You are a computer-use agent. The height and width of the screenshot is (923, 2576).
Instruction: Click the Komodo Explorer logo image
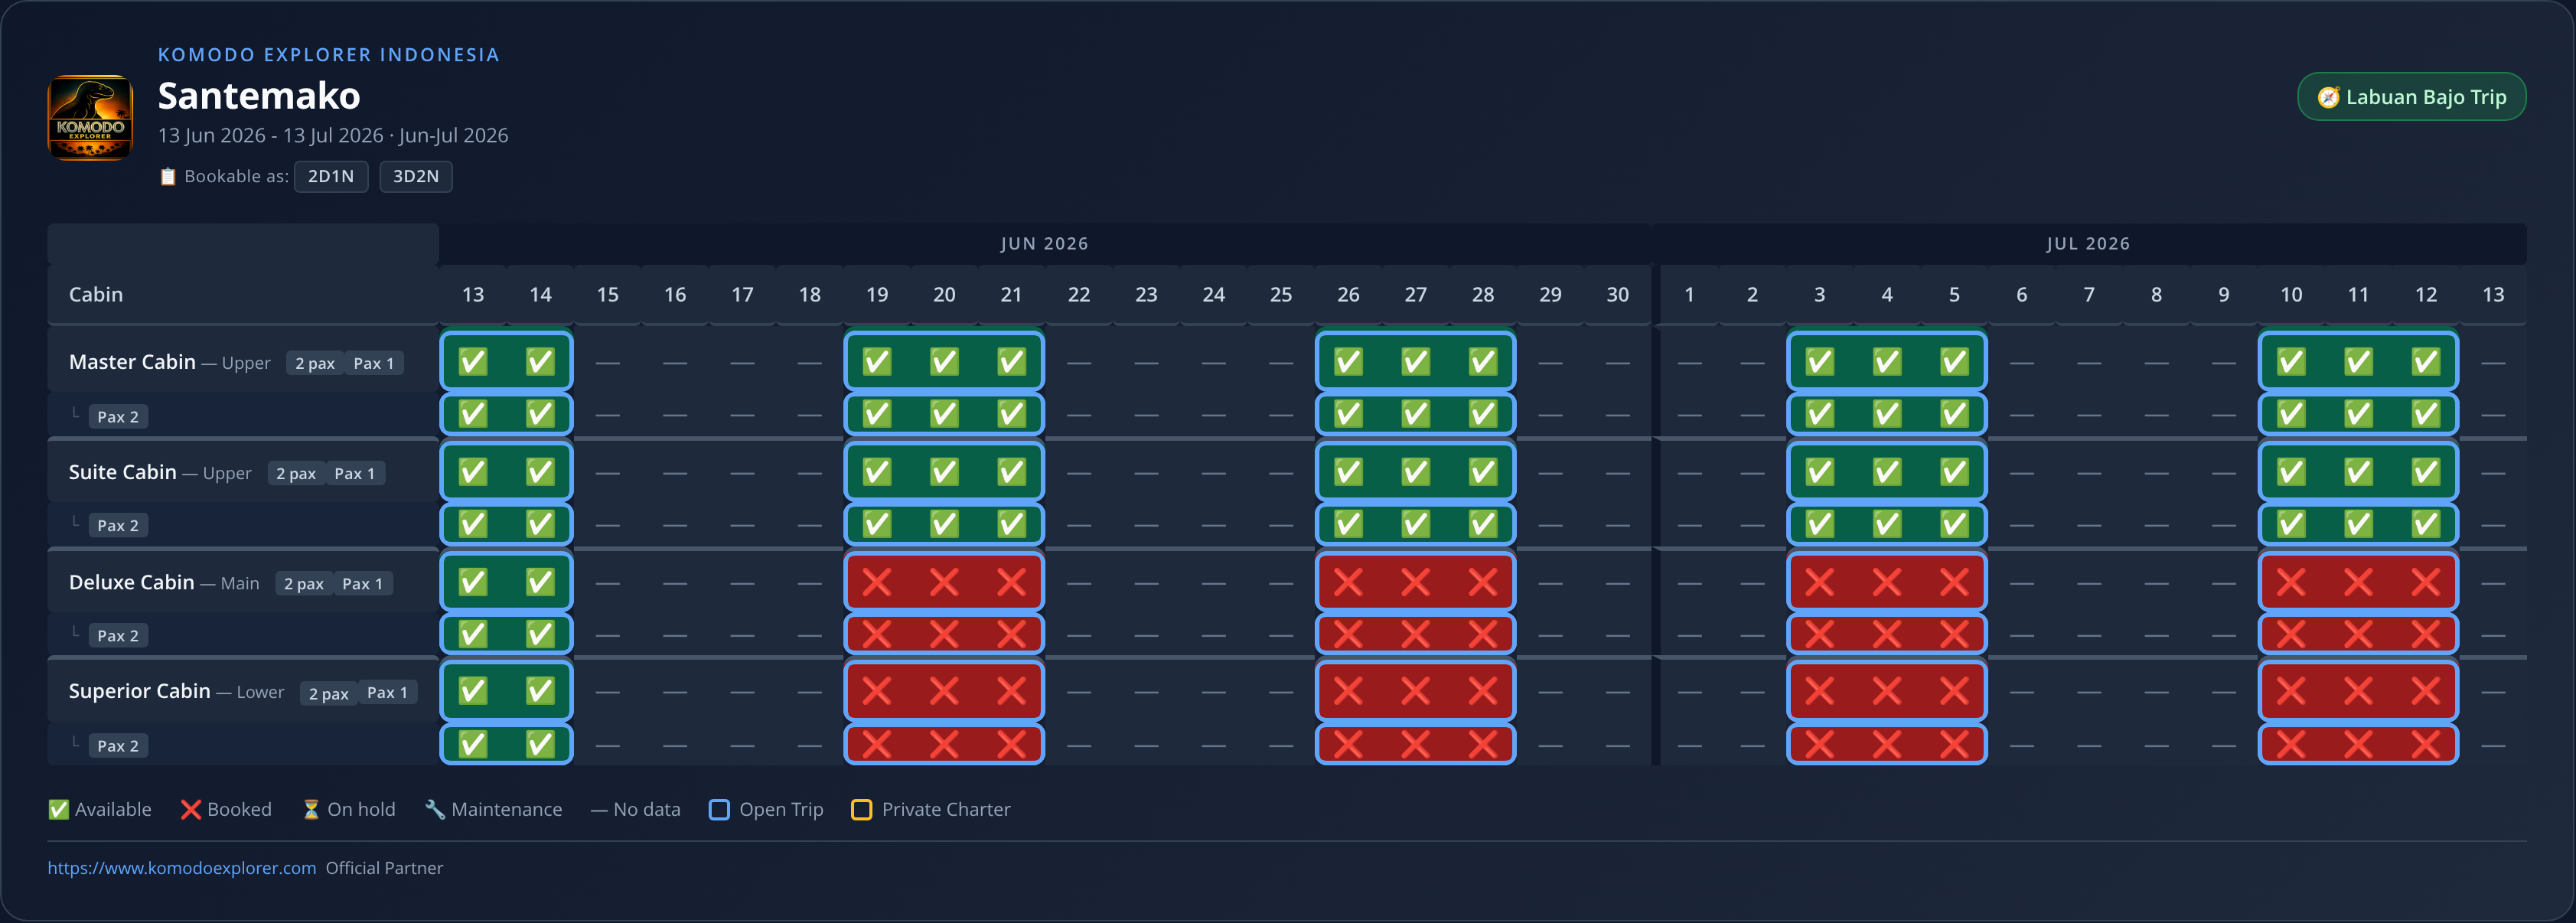click(x=90, y=117)
